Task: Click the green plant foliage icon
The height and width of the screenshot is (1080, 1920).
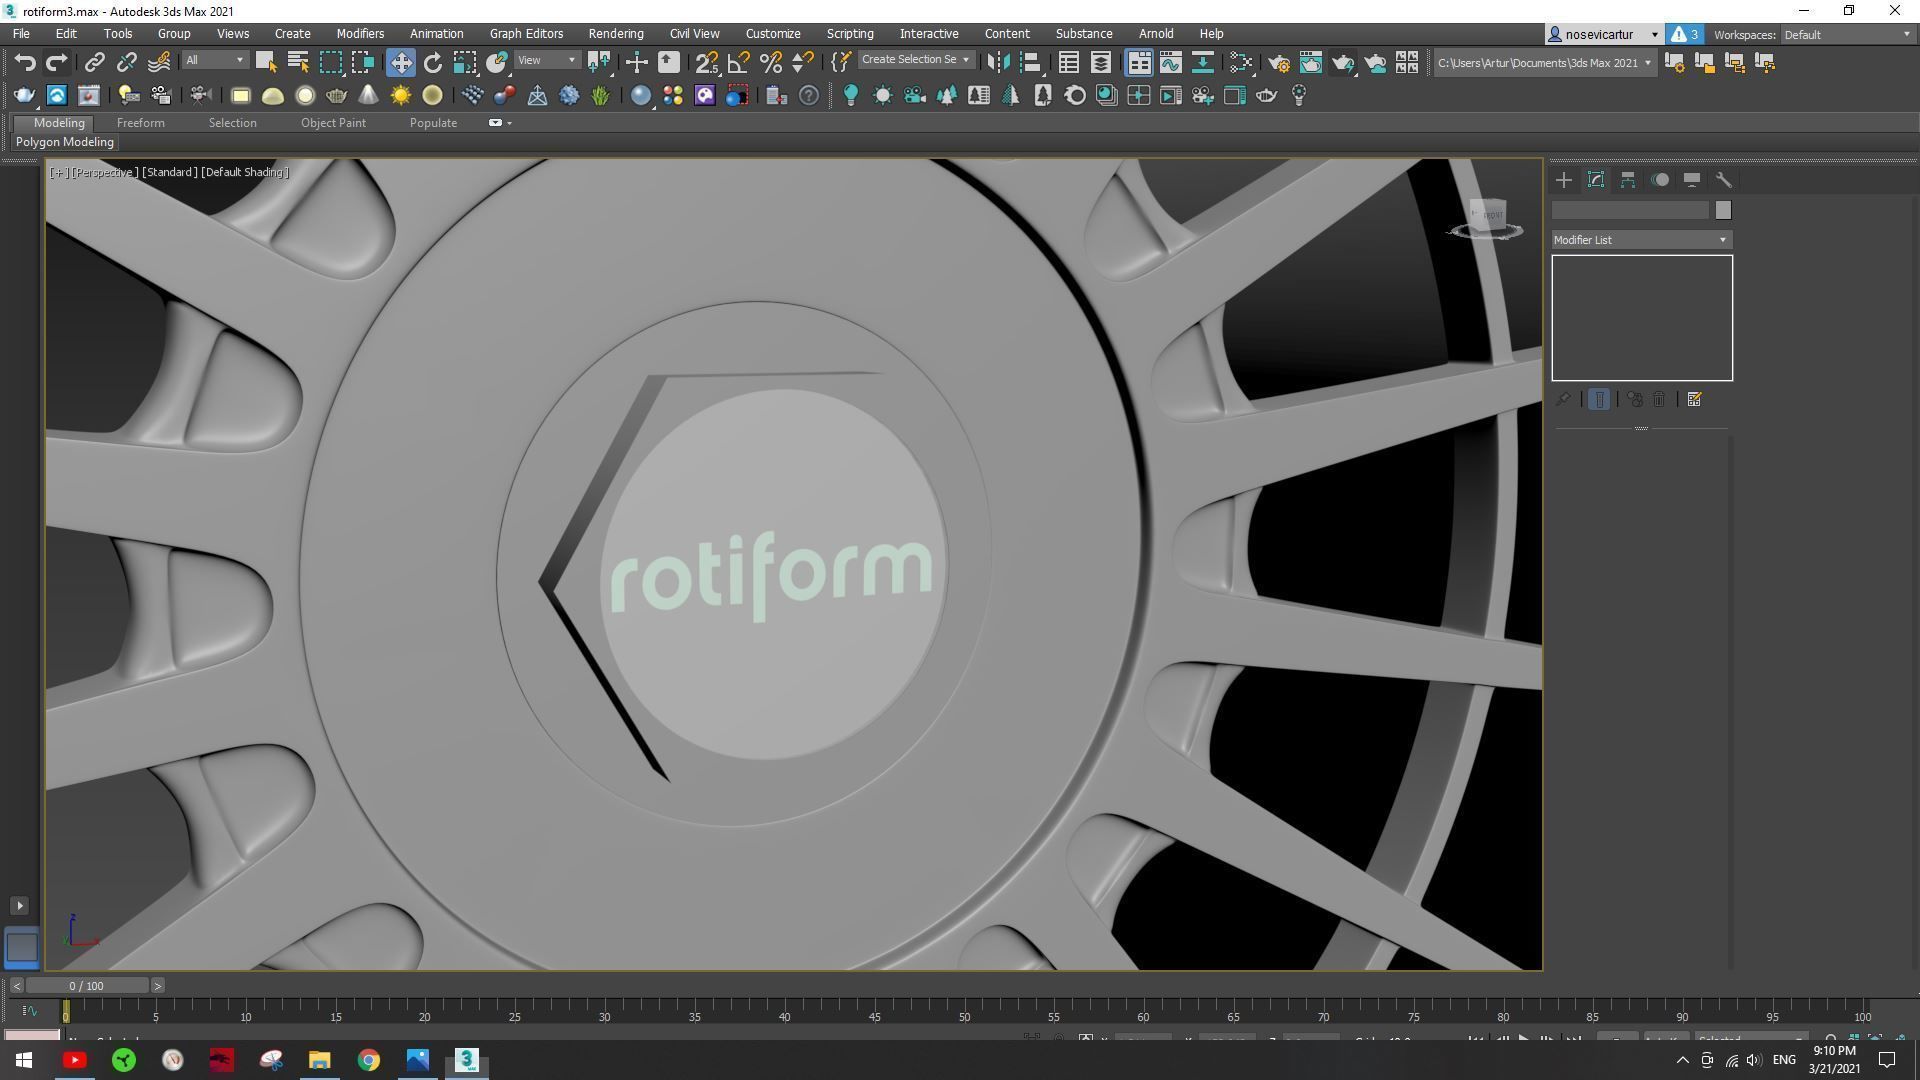Action: (x=601, y=95)
